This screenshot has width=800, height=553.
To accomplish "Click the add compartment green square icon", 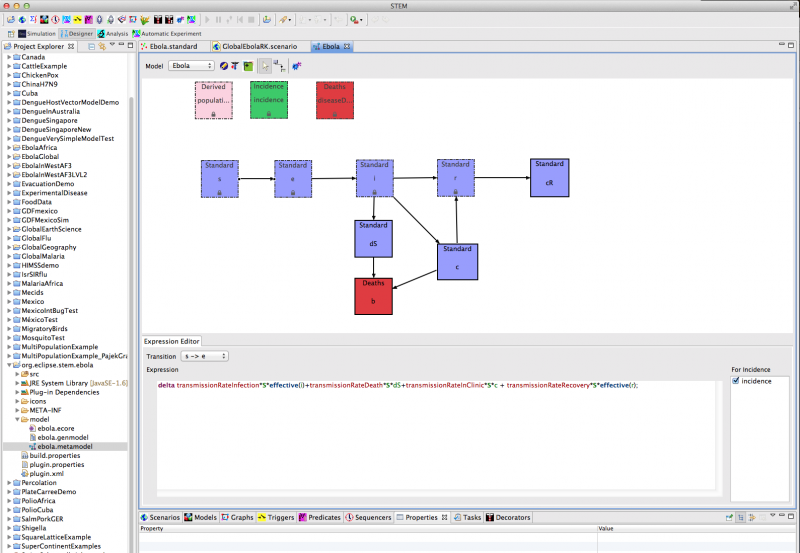I will [x=248, y=66].
